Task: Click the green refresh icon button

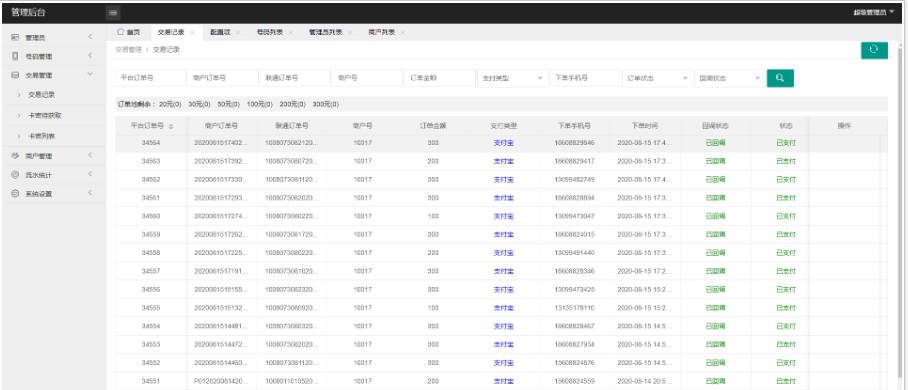Action: 874,50
